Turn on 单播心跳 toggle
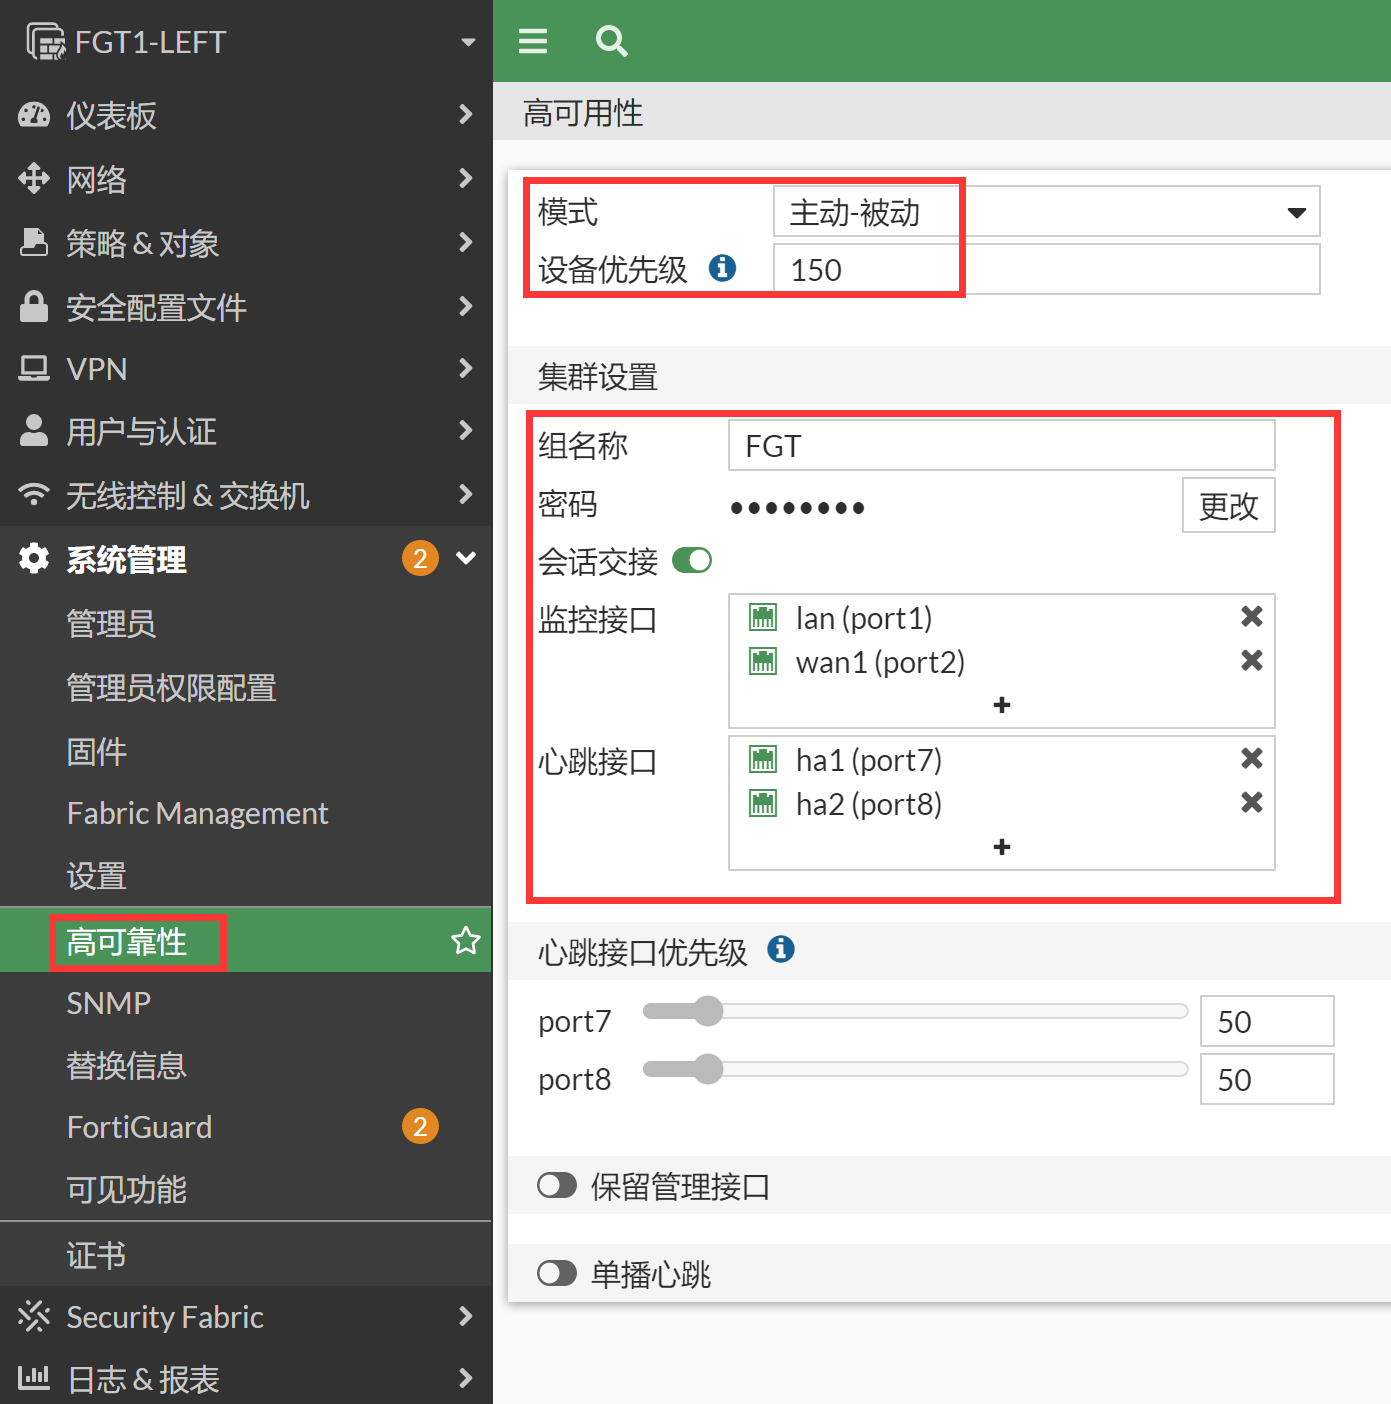The image size is (1391, 1404). [x=557, y=1274]
